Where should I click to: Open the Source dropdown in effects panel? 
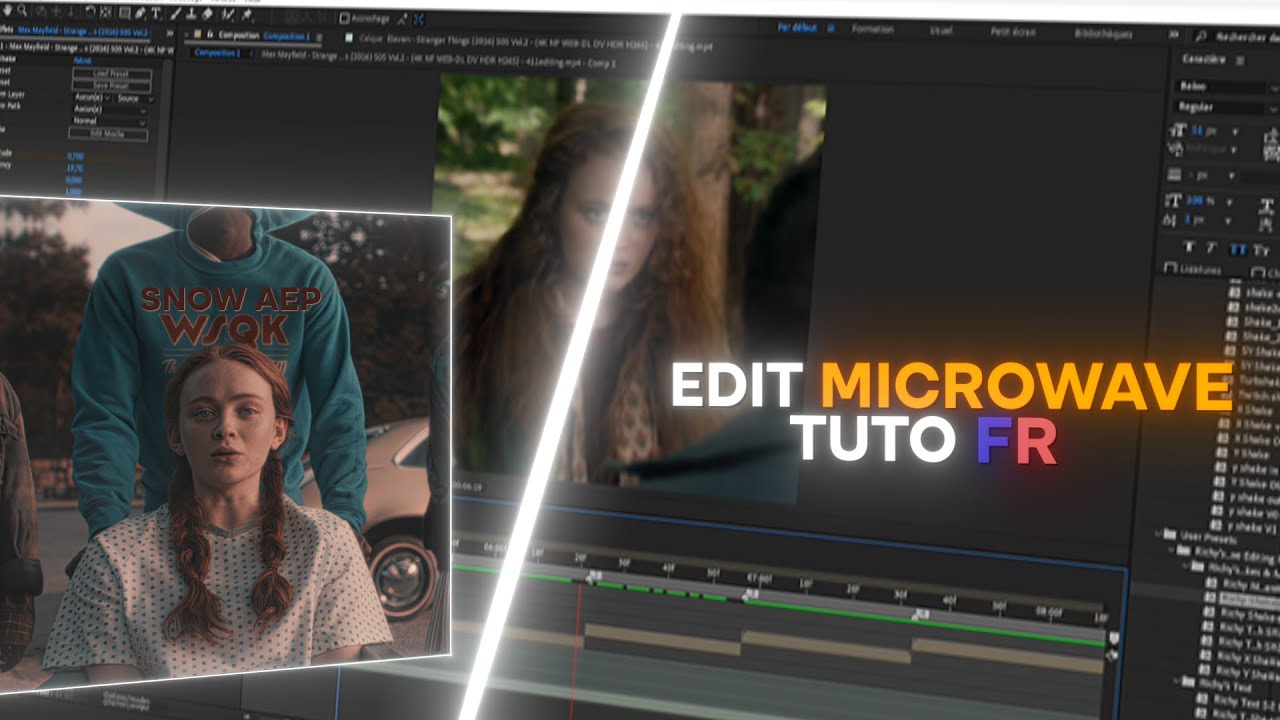(x=136, y=99)
